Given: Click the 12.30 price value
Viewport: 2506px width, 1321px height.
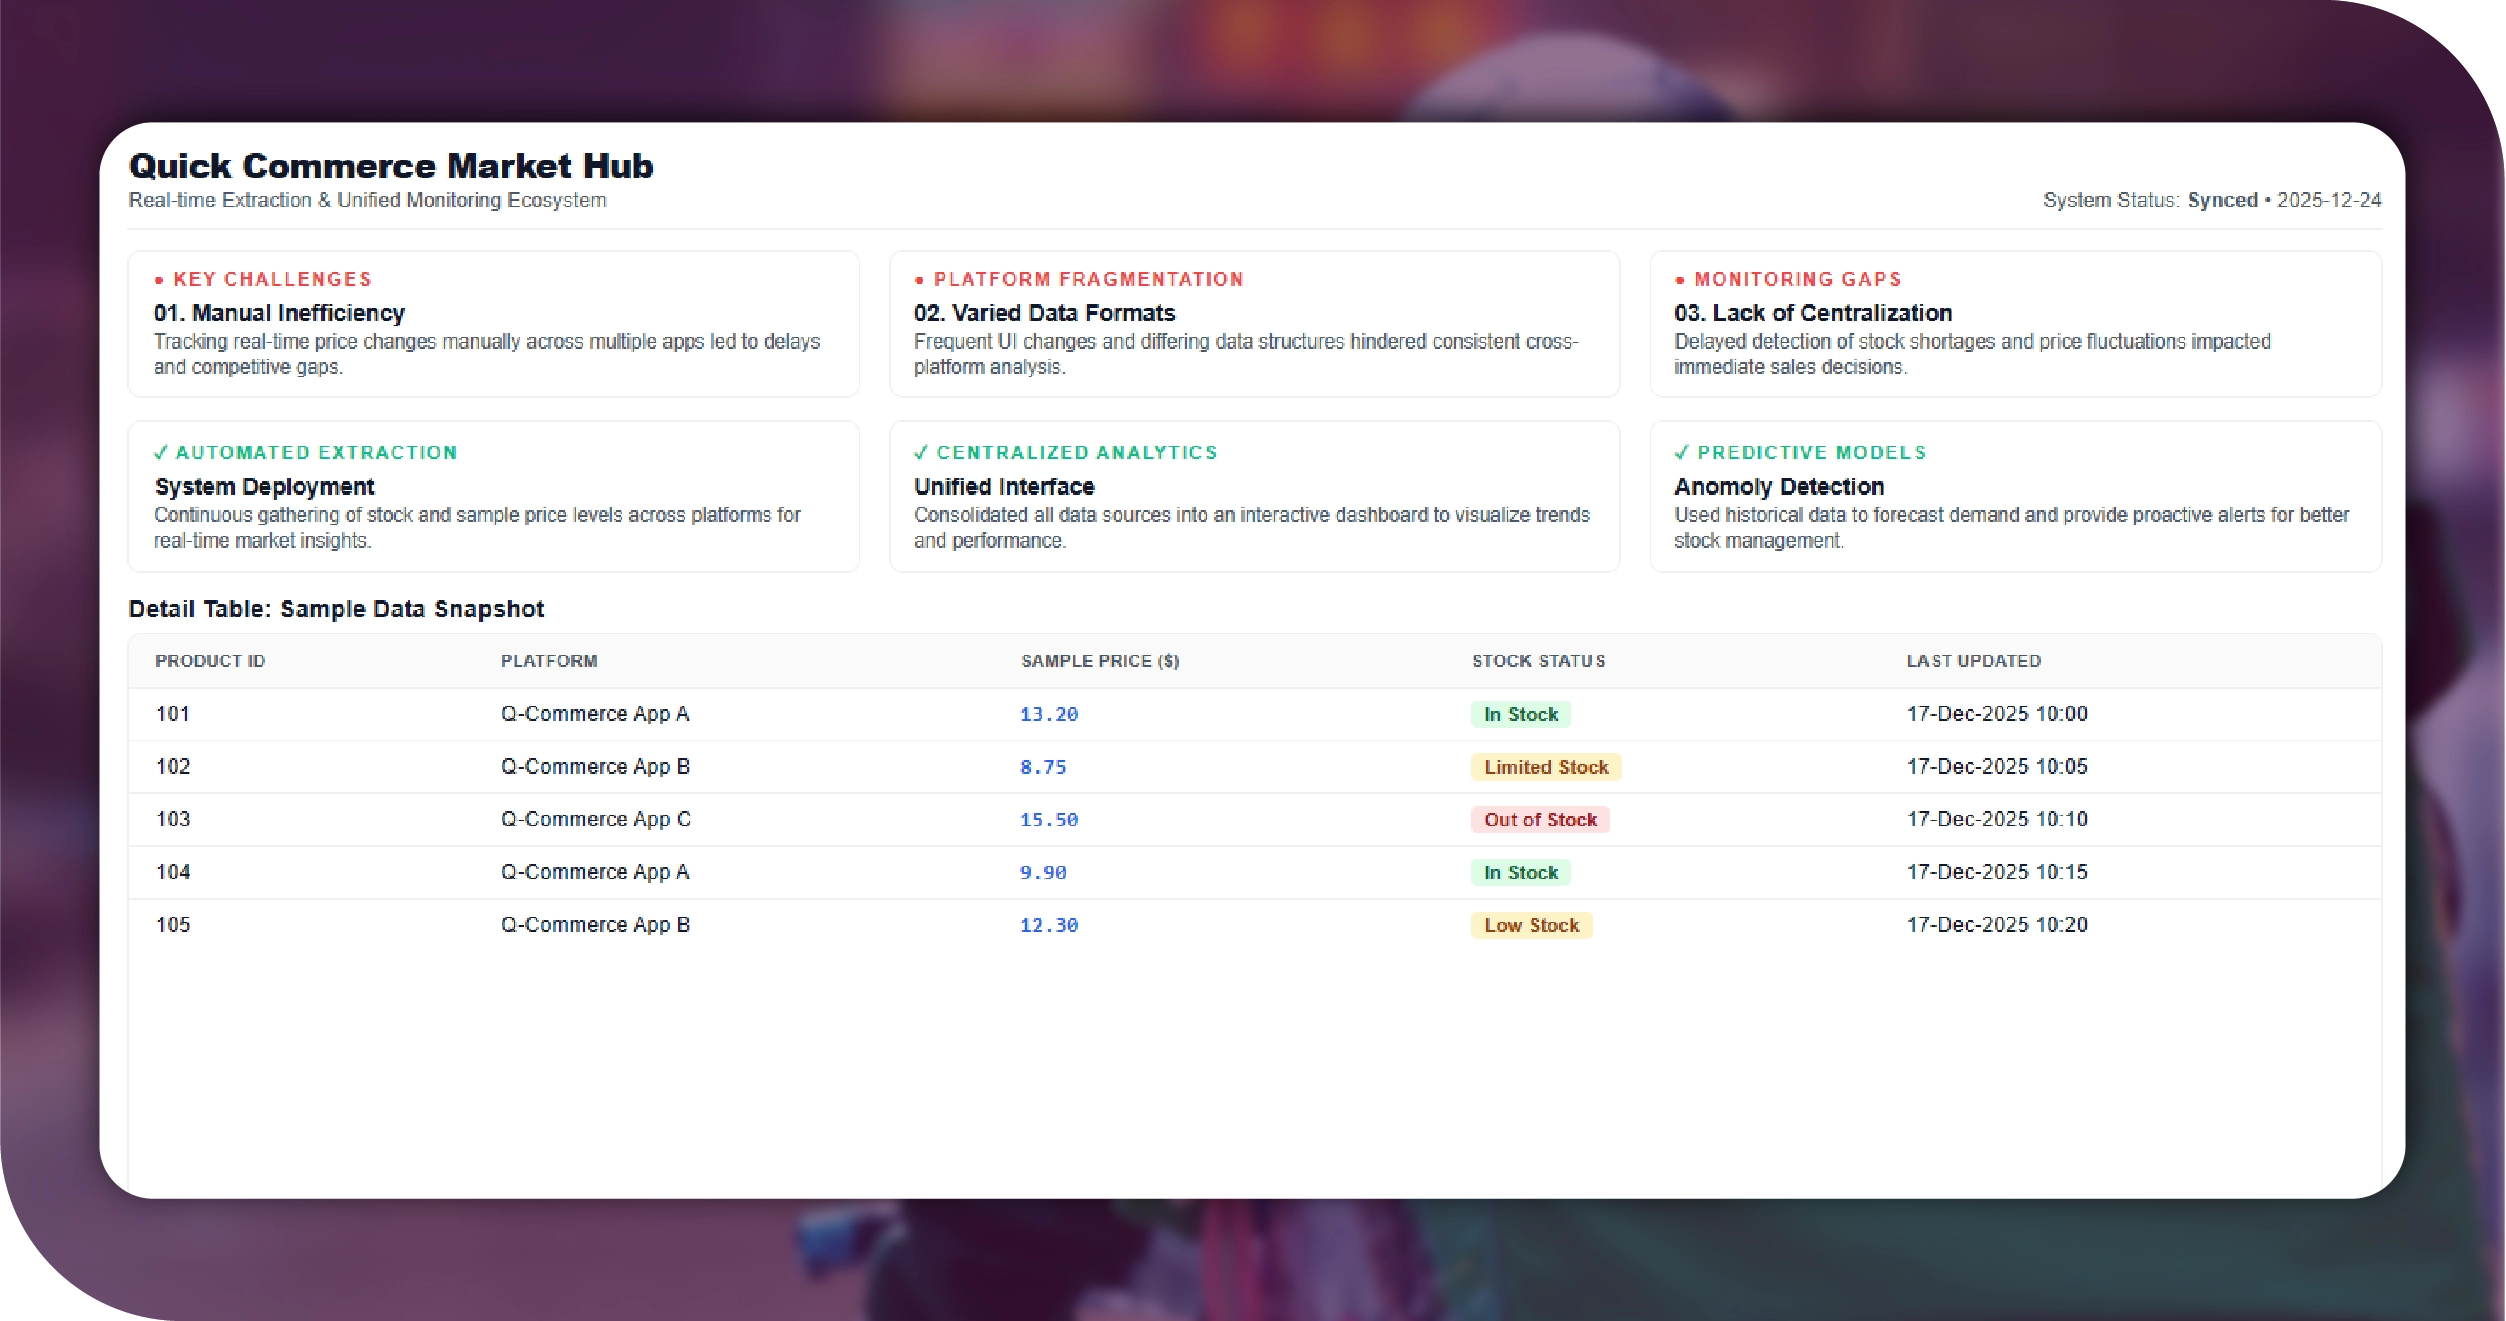Looking at the screenshot, I should (x=1048, y=925).
